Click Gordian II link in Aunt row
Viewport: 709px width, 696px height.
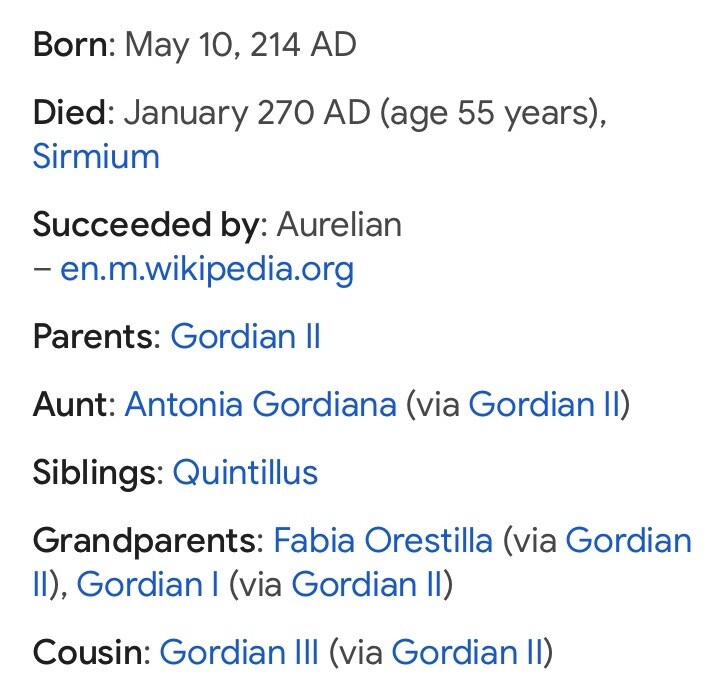point(543,404)
